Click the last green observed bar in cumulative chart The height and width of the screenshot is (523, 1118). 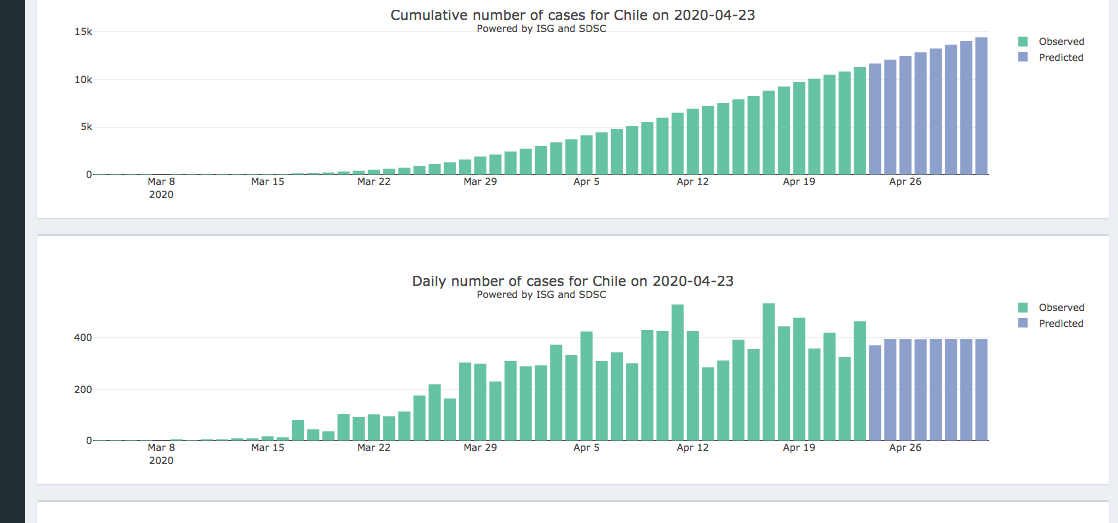[x=860, y=121]
